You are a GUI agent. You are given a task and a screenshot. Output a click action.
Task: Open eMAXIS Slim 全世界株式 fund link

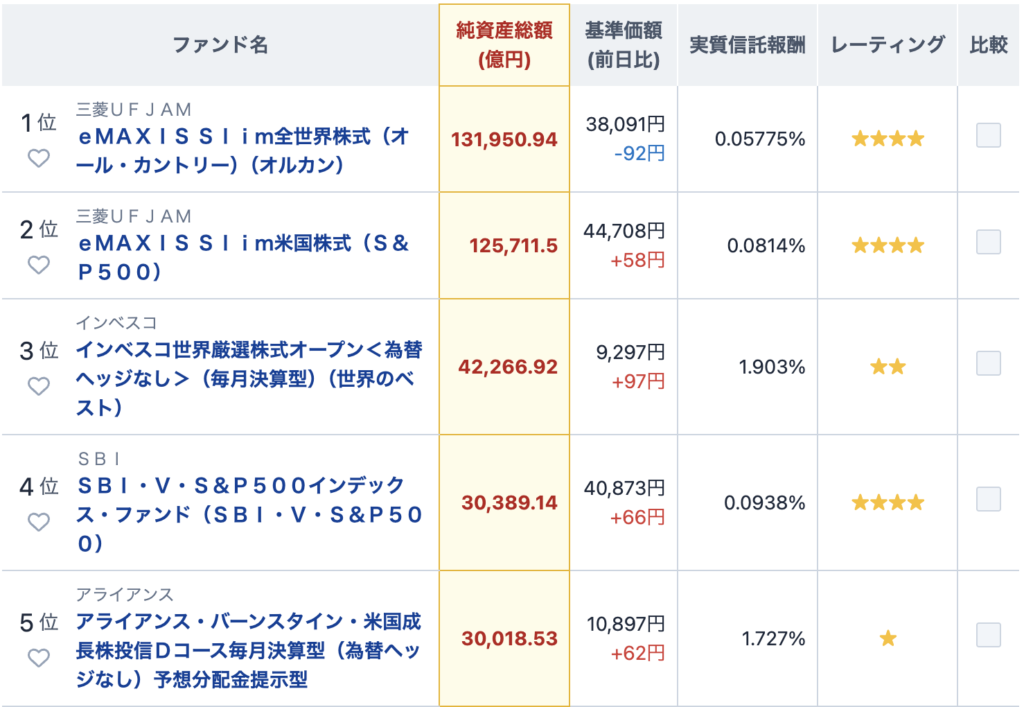(244, 151)
